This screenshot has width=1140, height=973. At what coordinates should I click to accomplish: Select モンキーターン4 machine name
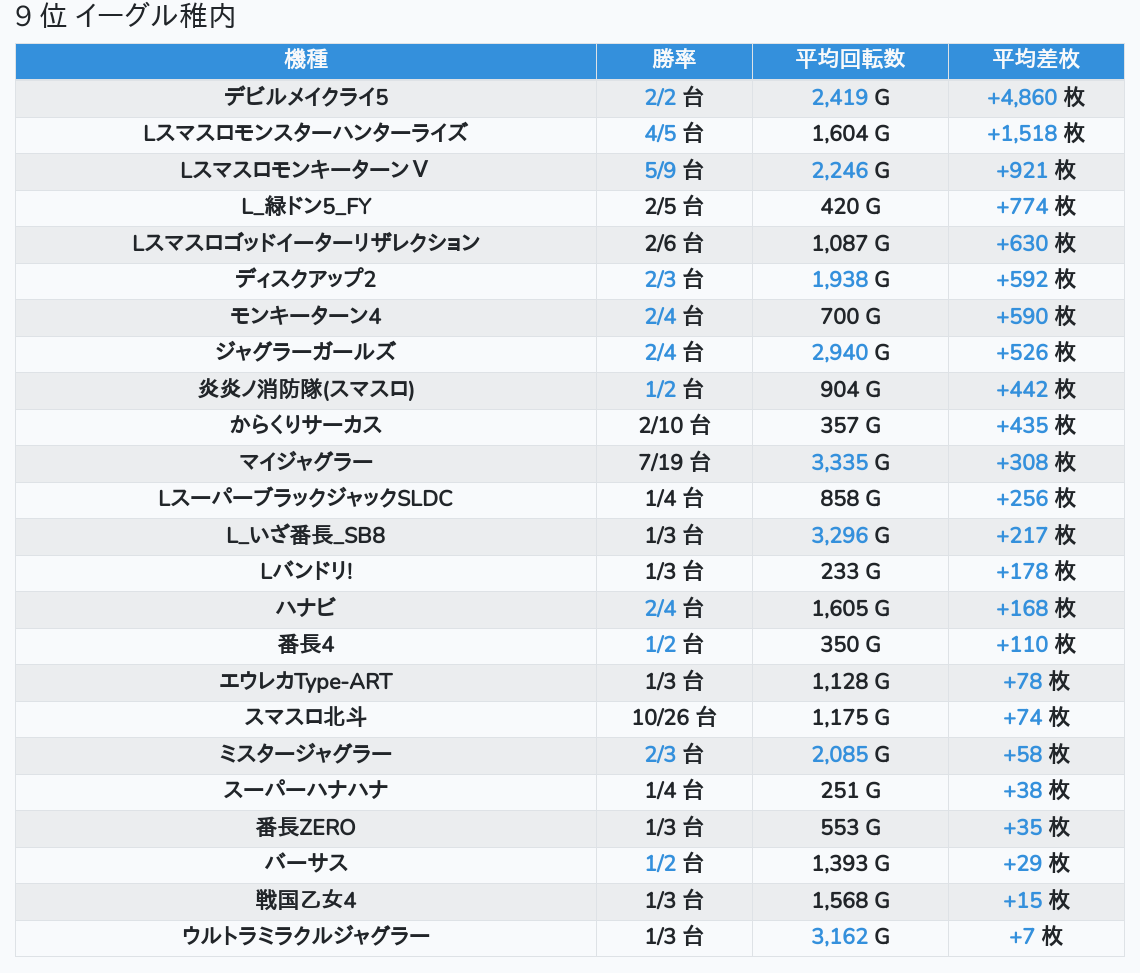click(306, 316)
